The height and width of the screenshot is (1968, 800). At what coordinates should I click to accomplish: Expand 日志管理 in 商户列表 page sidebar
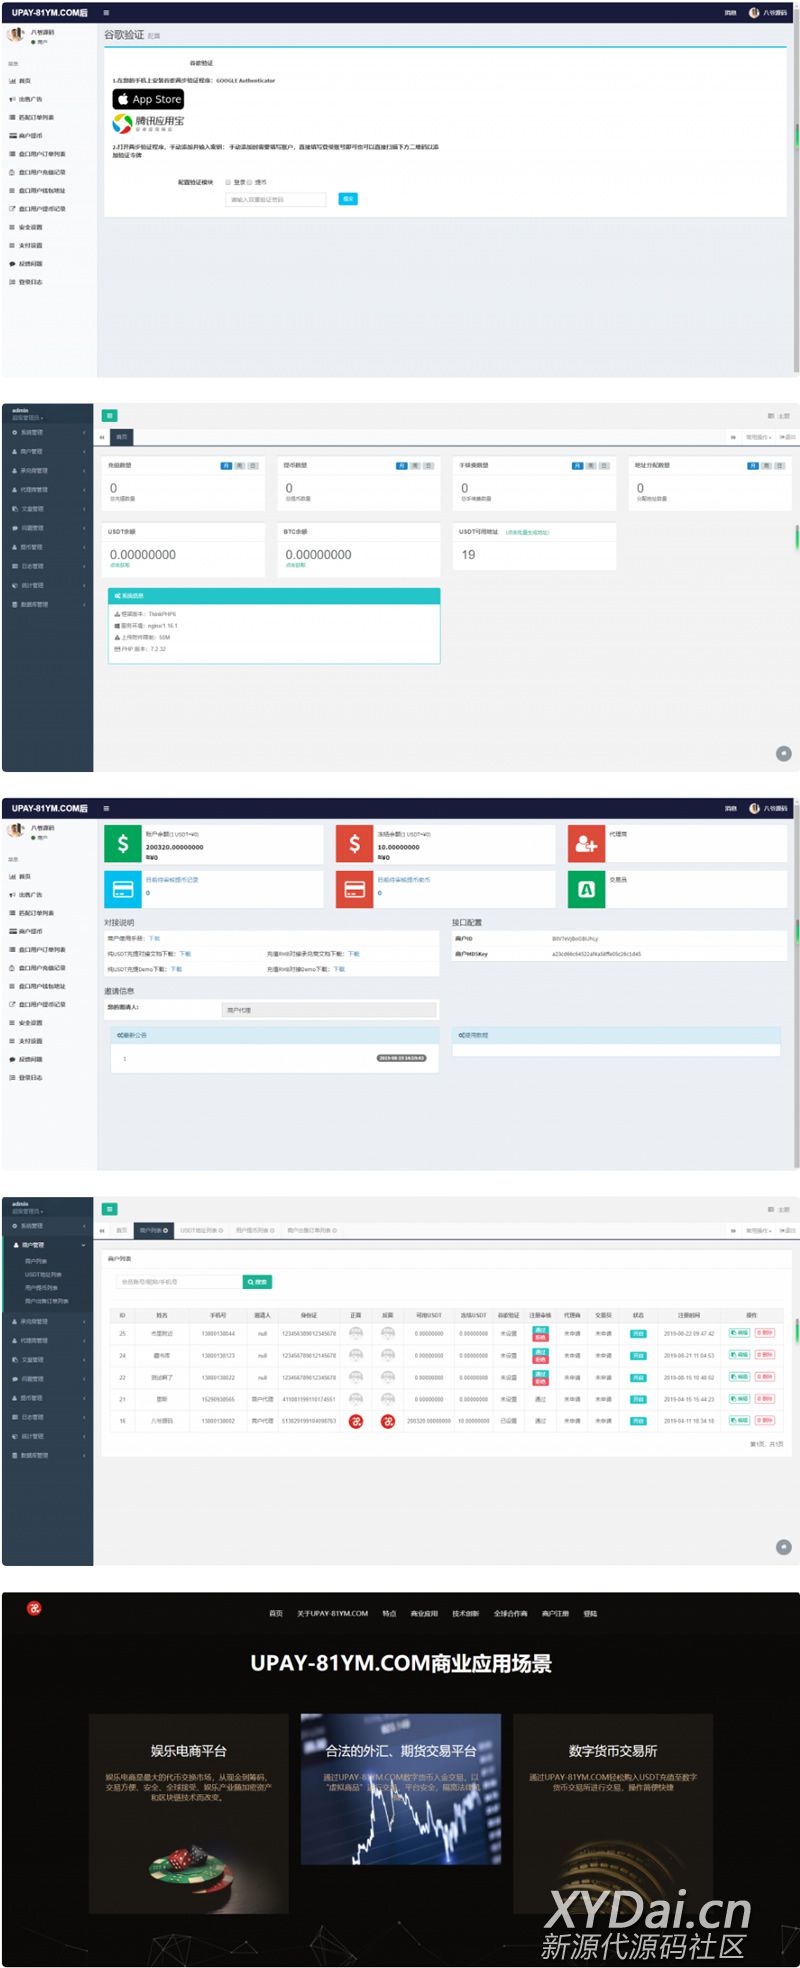pos(47,1417)
